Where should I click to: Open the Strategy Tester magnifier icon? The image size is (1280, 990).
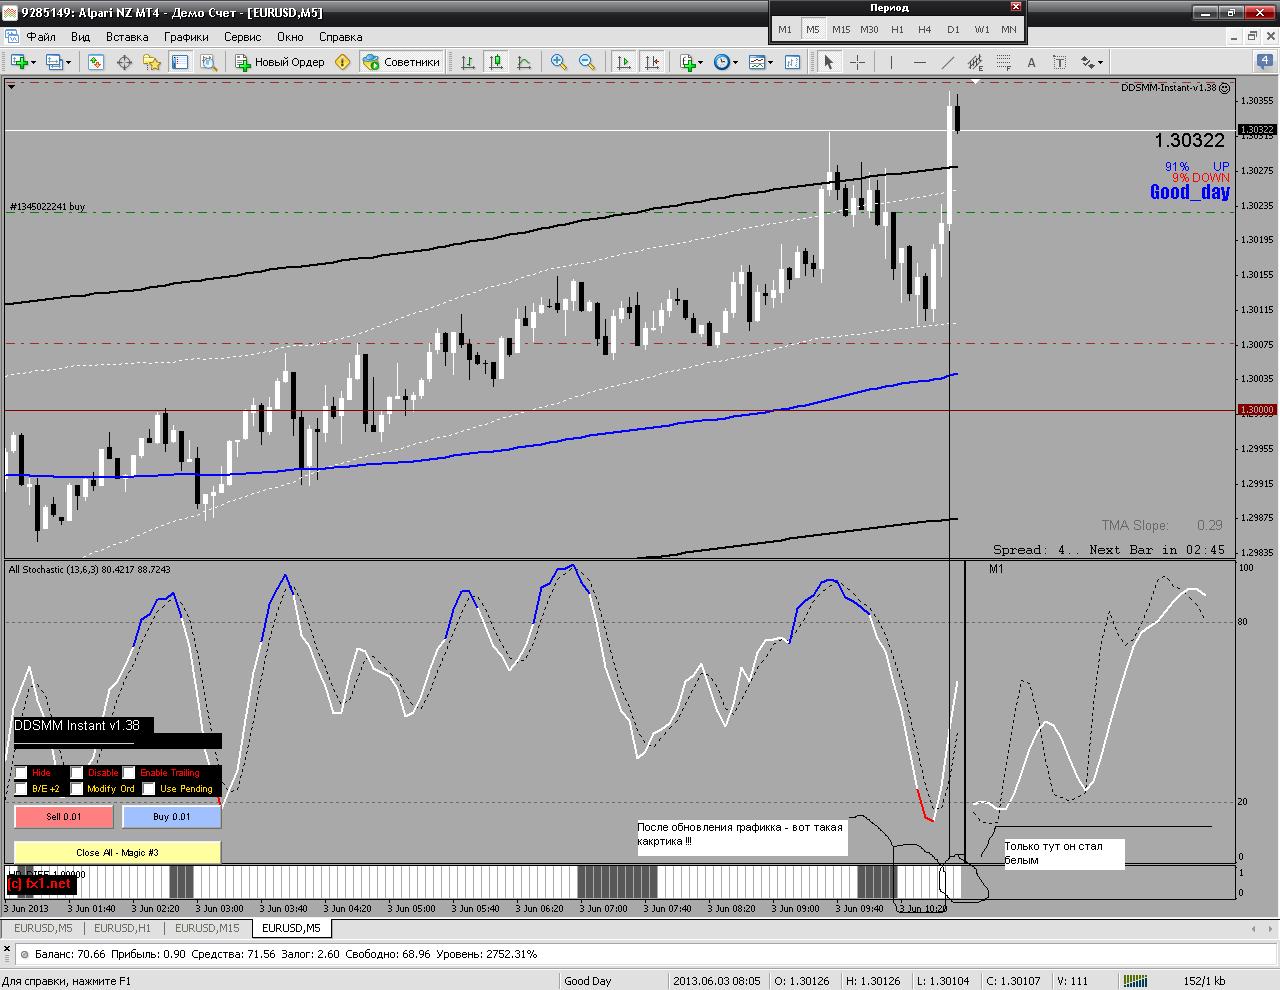[208, 62]
